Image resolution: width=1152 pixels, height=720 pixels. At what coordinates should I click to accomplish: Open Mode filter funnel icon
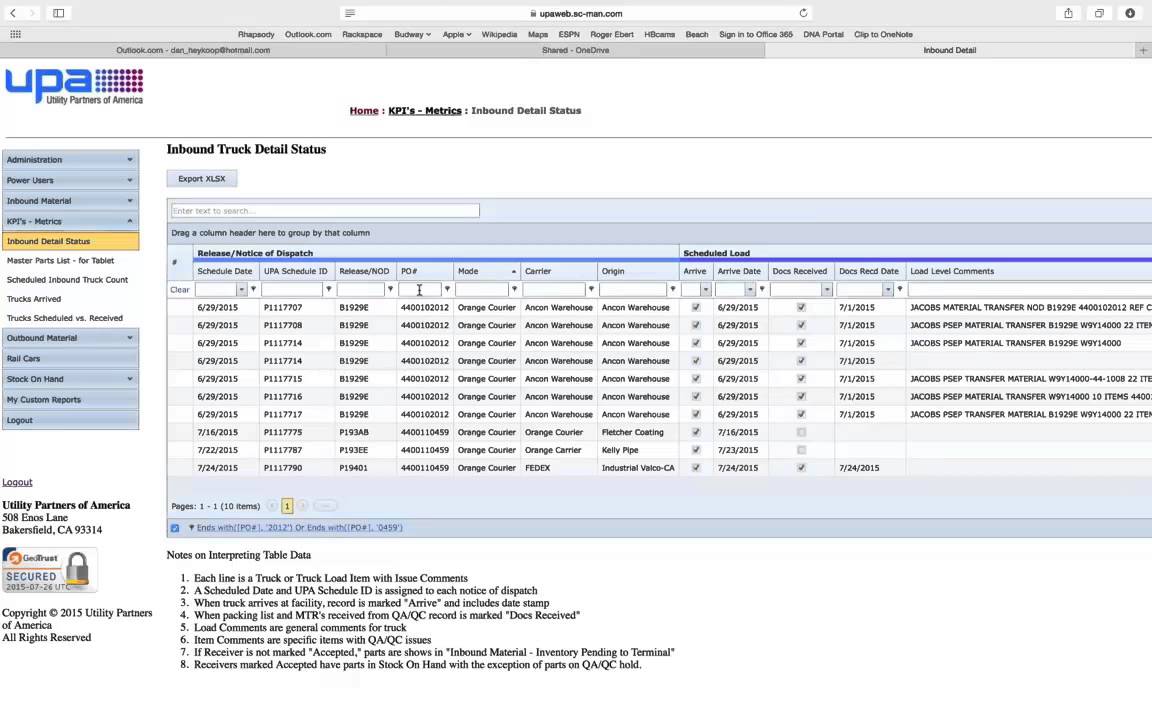[x=514, y=289]
